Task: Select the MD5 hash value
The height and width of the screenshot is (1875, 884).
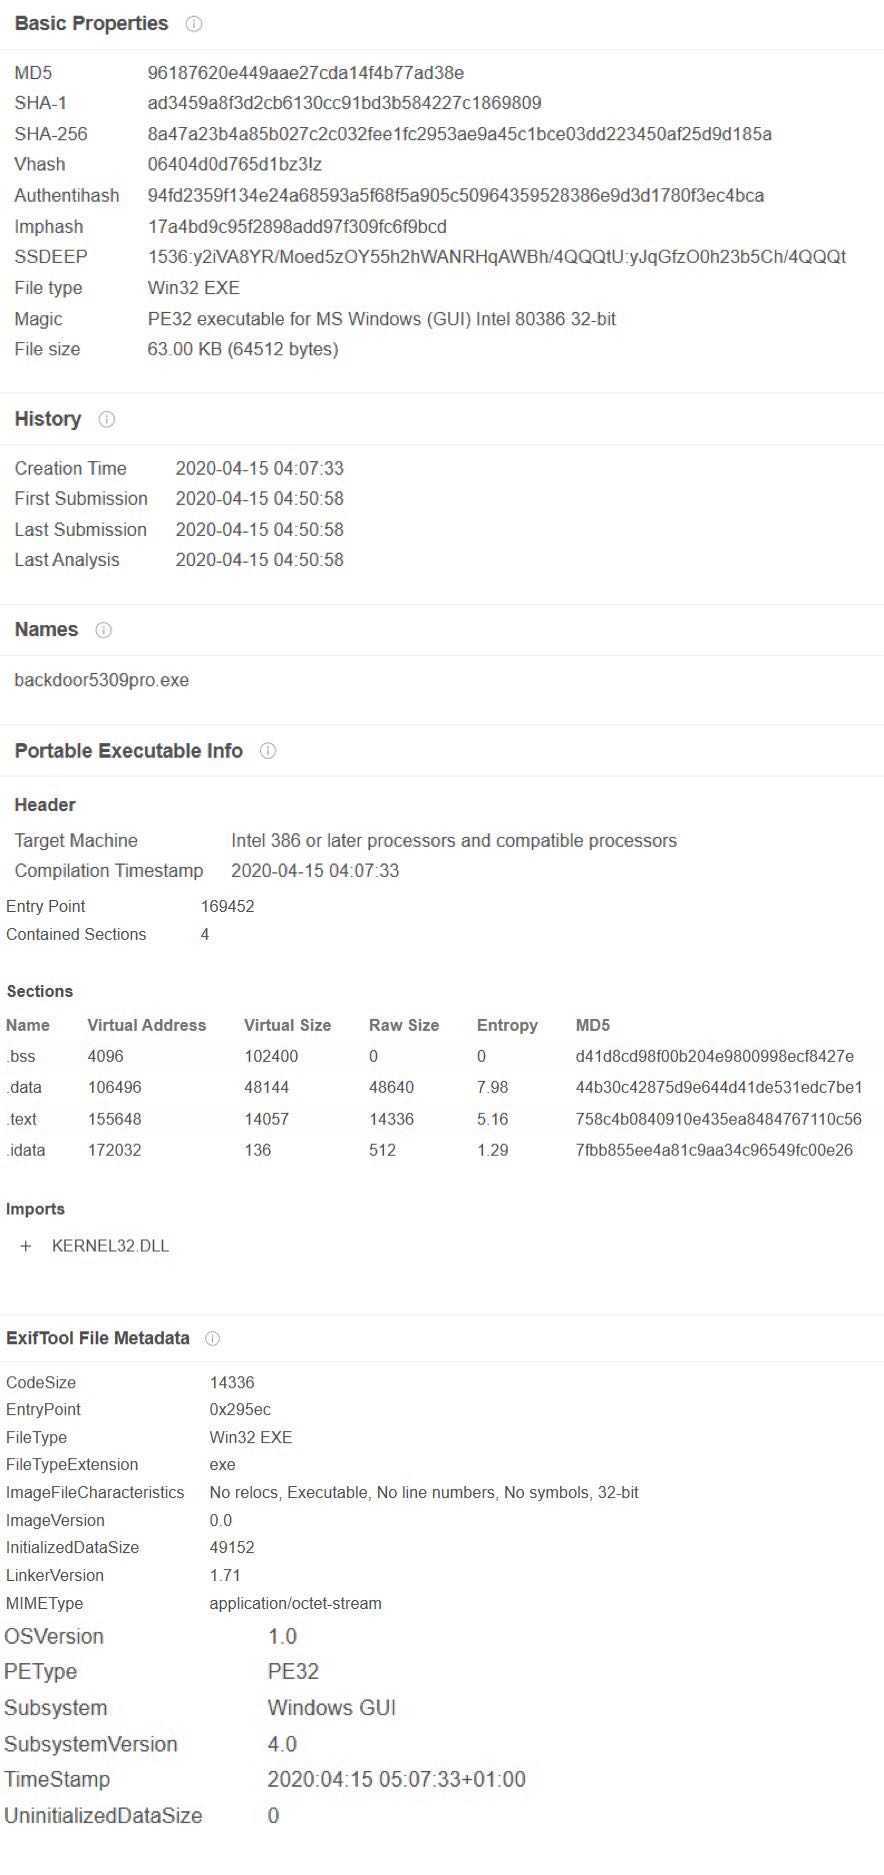Action: pyautogui.click(x=306, y=73)
